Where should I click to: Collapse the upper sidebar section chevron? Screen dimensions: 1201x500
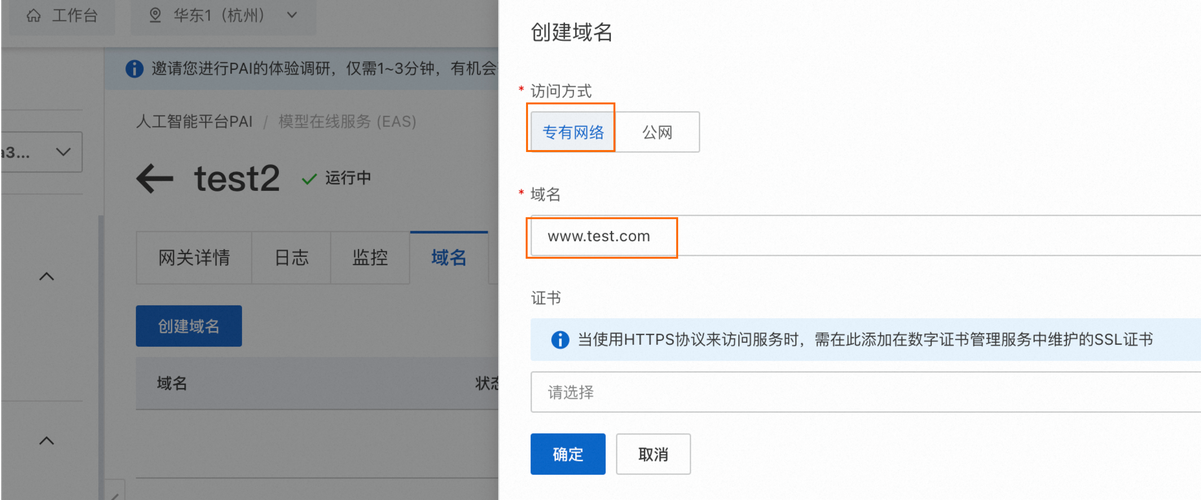click(x=46, y=276)
